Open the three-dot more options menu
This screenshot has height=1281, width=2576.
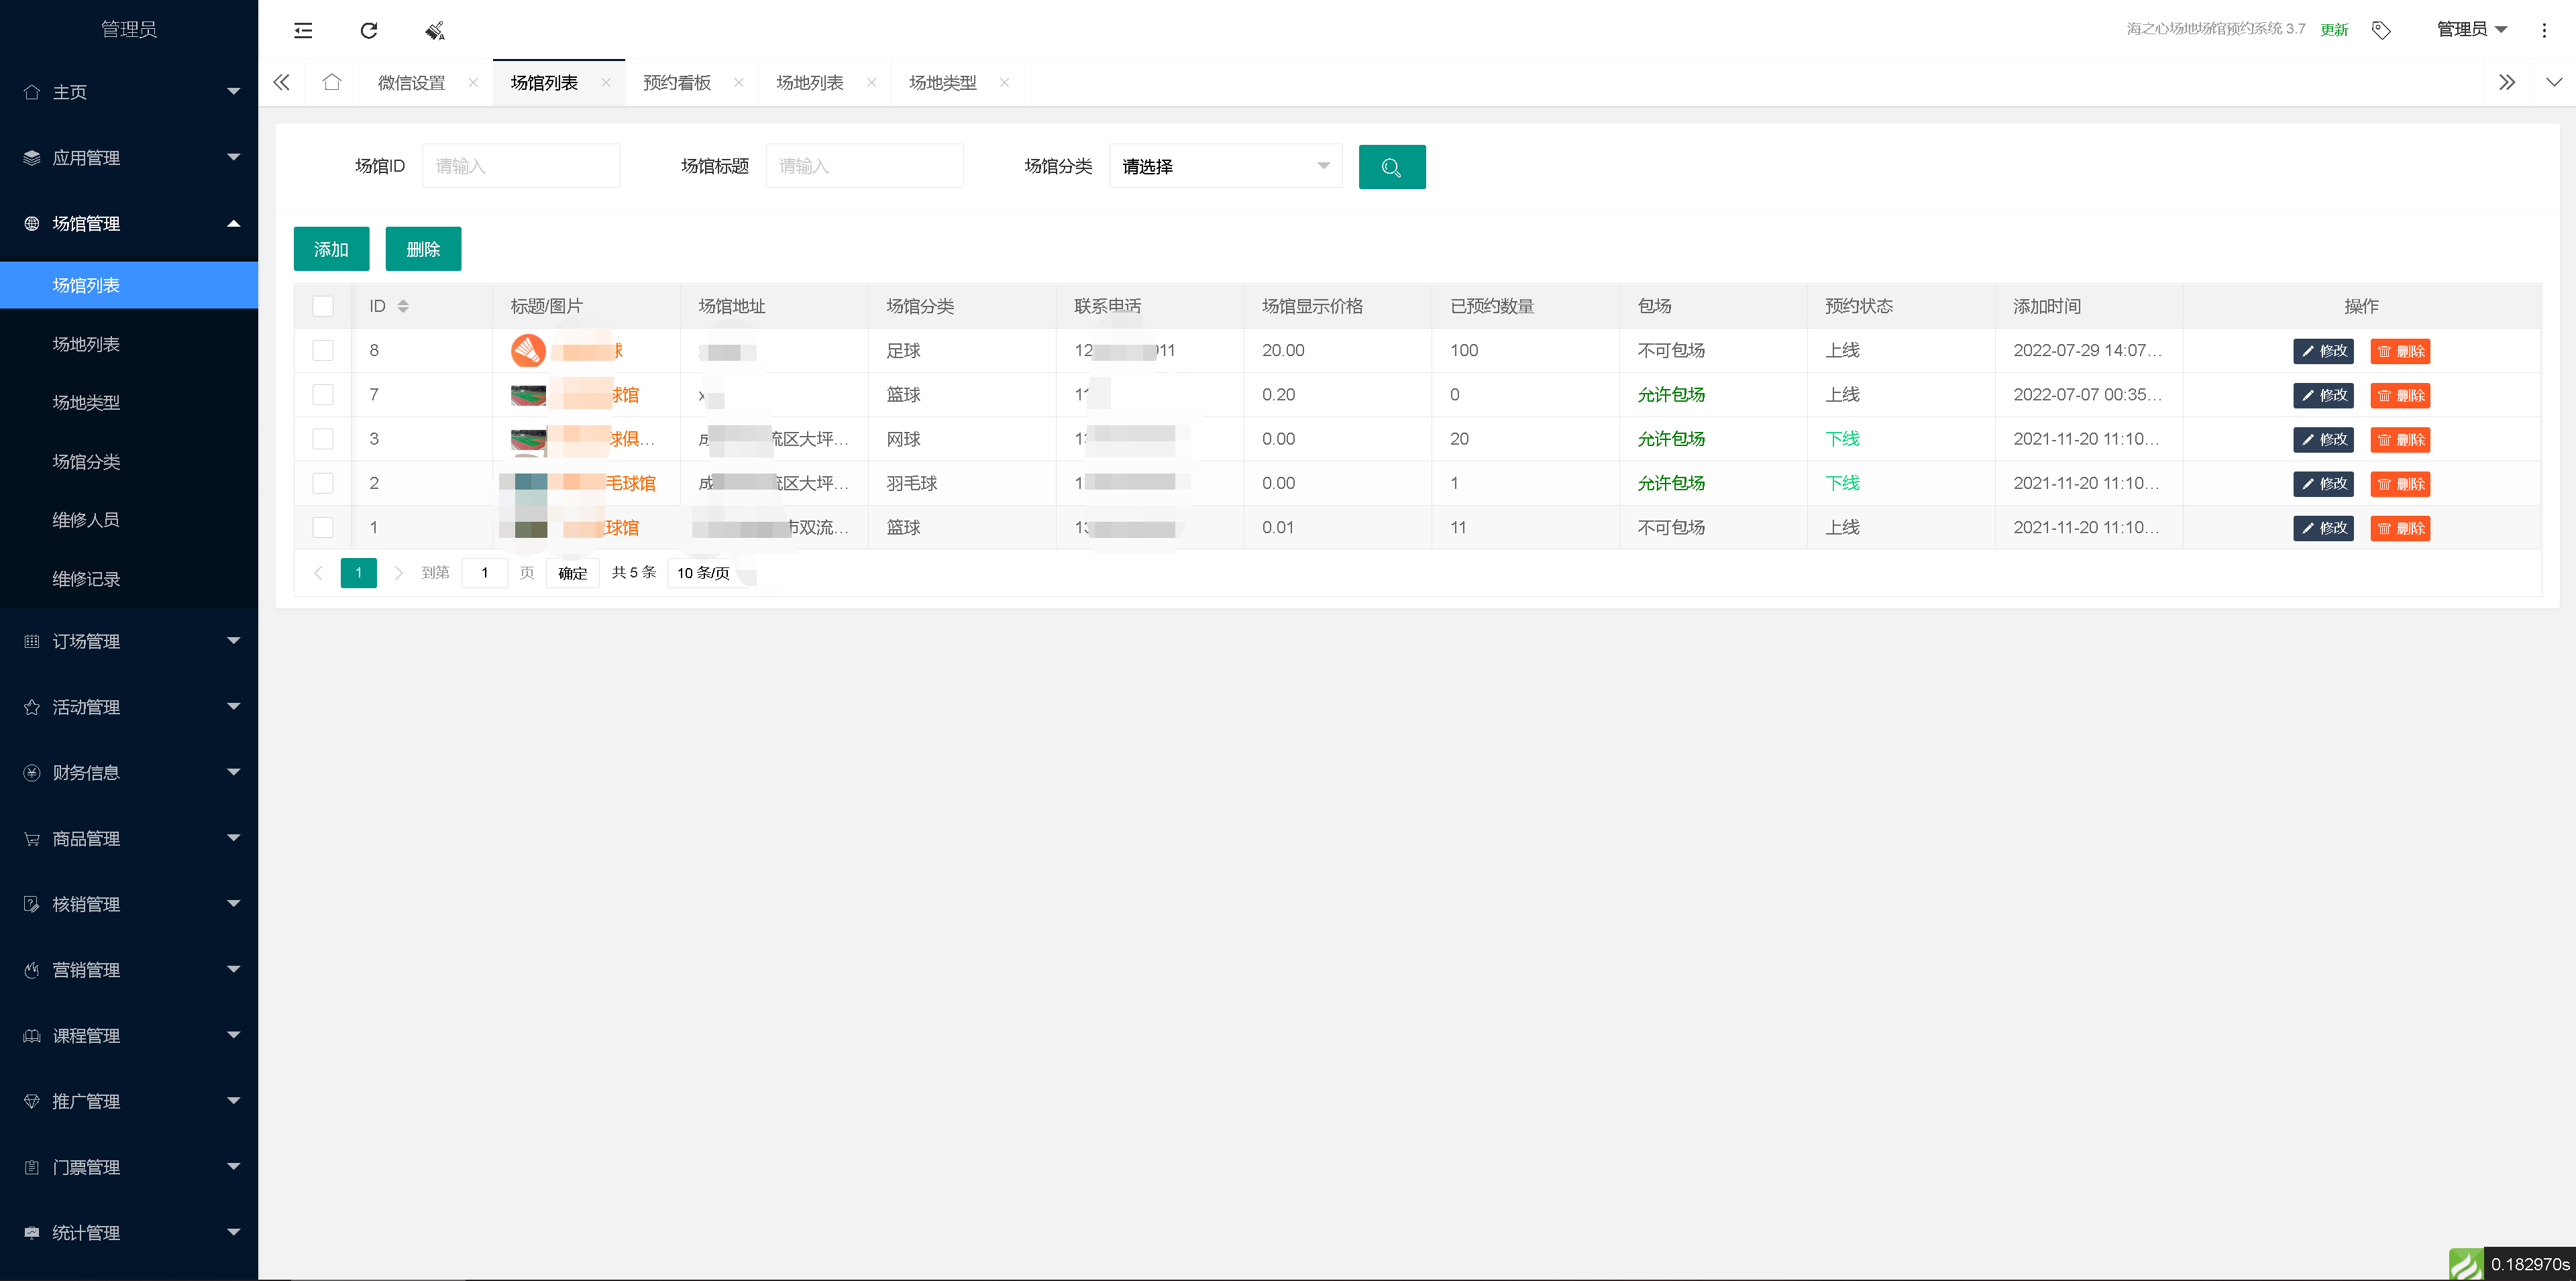2544,30
